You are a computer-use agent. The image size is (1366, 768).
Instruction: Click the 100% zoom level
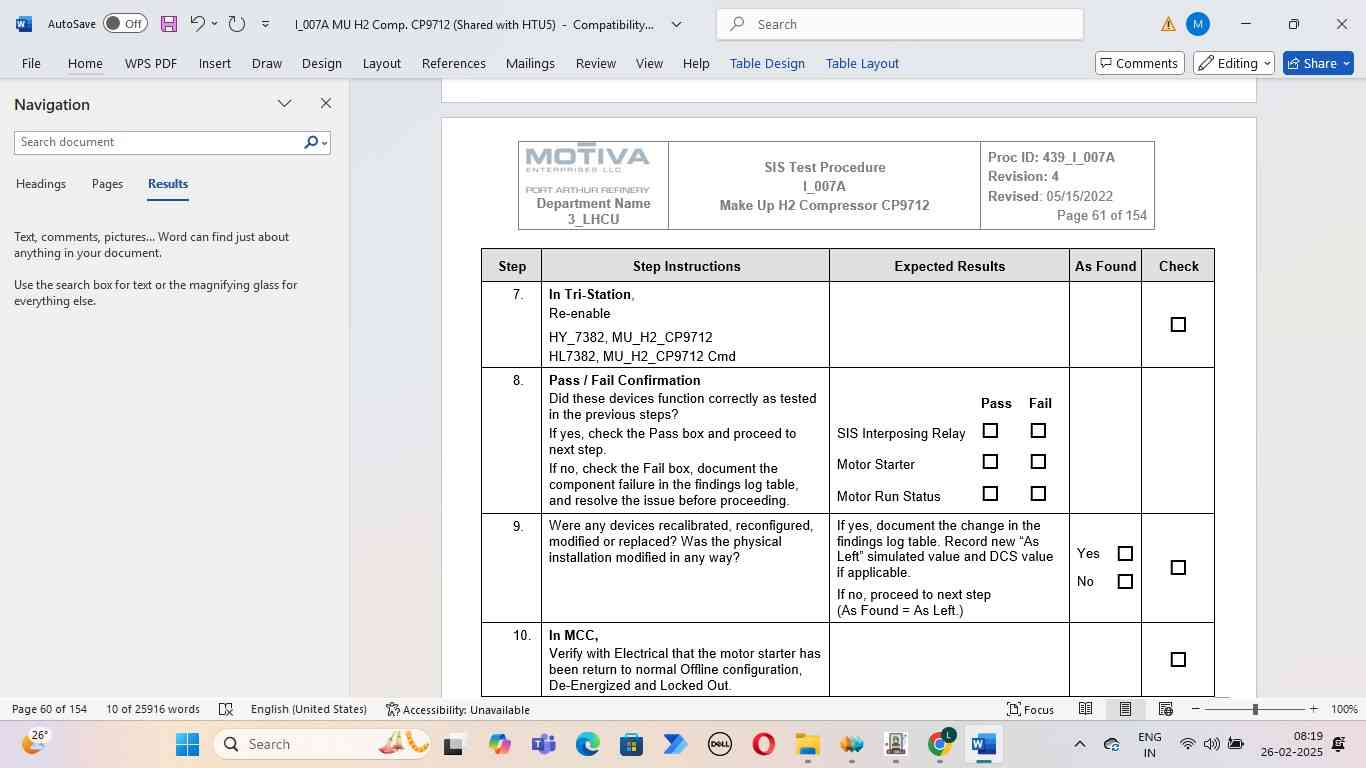[x=1344, y=709]
